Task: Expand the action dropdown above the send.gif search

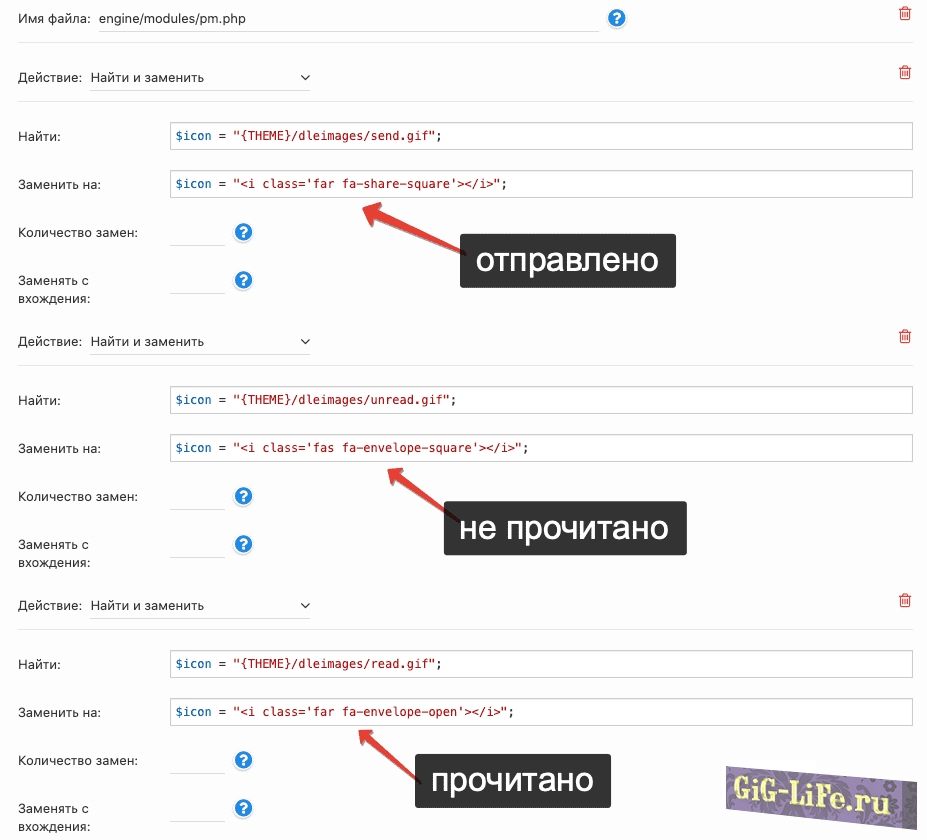Action: (x=200, y=78)
